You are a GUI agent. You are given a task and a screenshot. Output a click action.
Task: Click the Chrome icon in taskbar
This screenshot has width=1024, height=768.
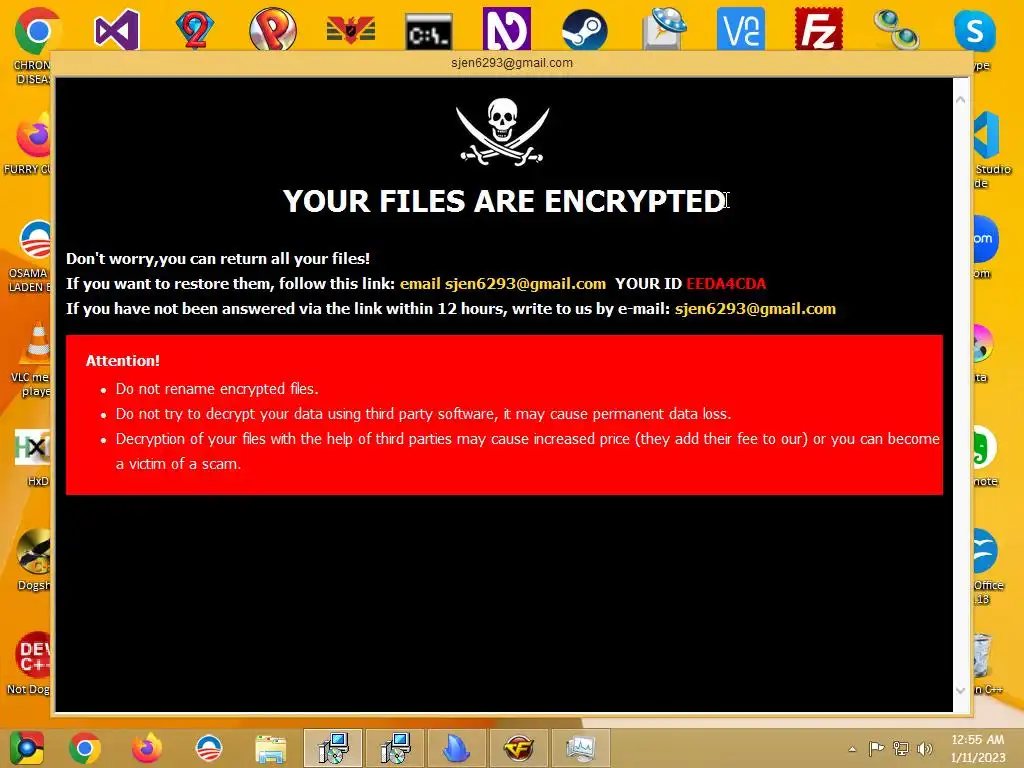(x=85, y=748)
